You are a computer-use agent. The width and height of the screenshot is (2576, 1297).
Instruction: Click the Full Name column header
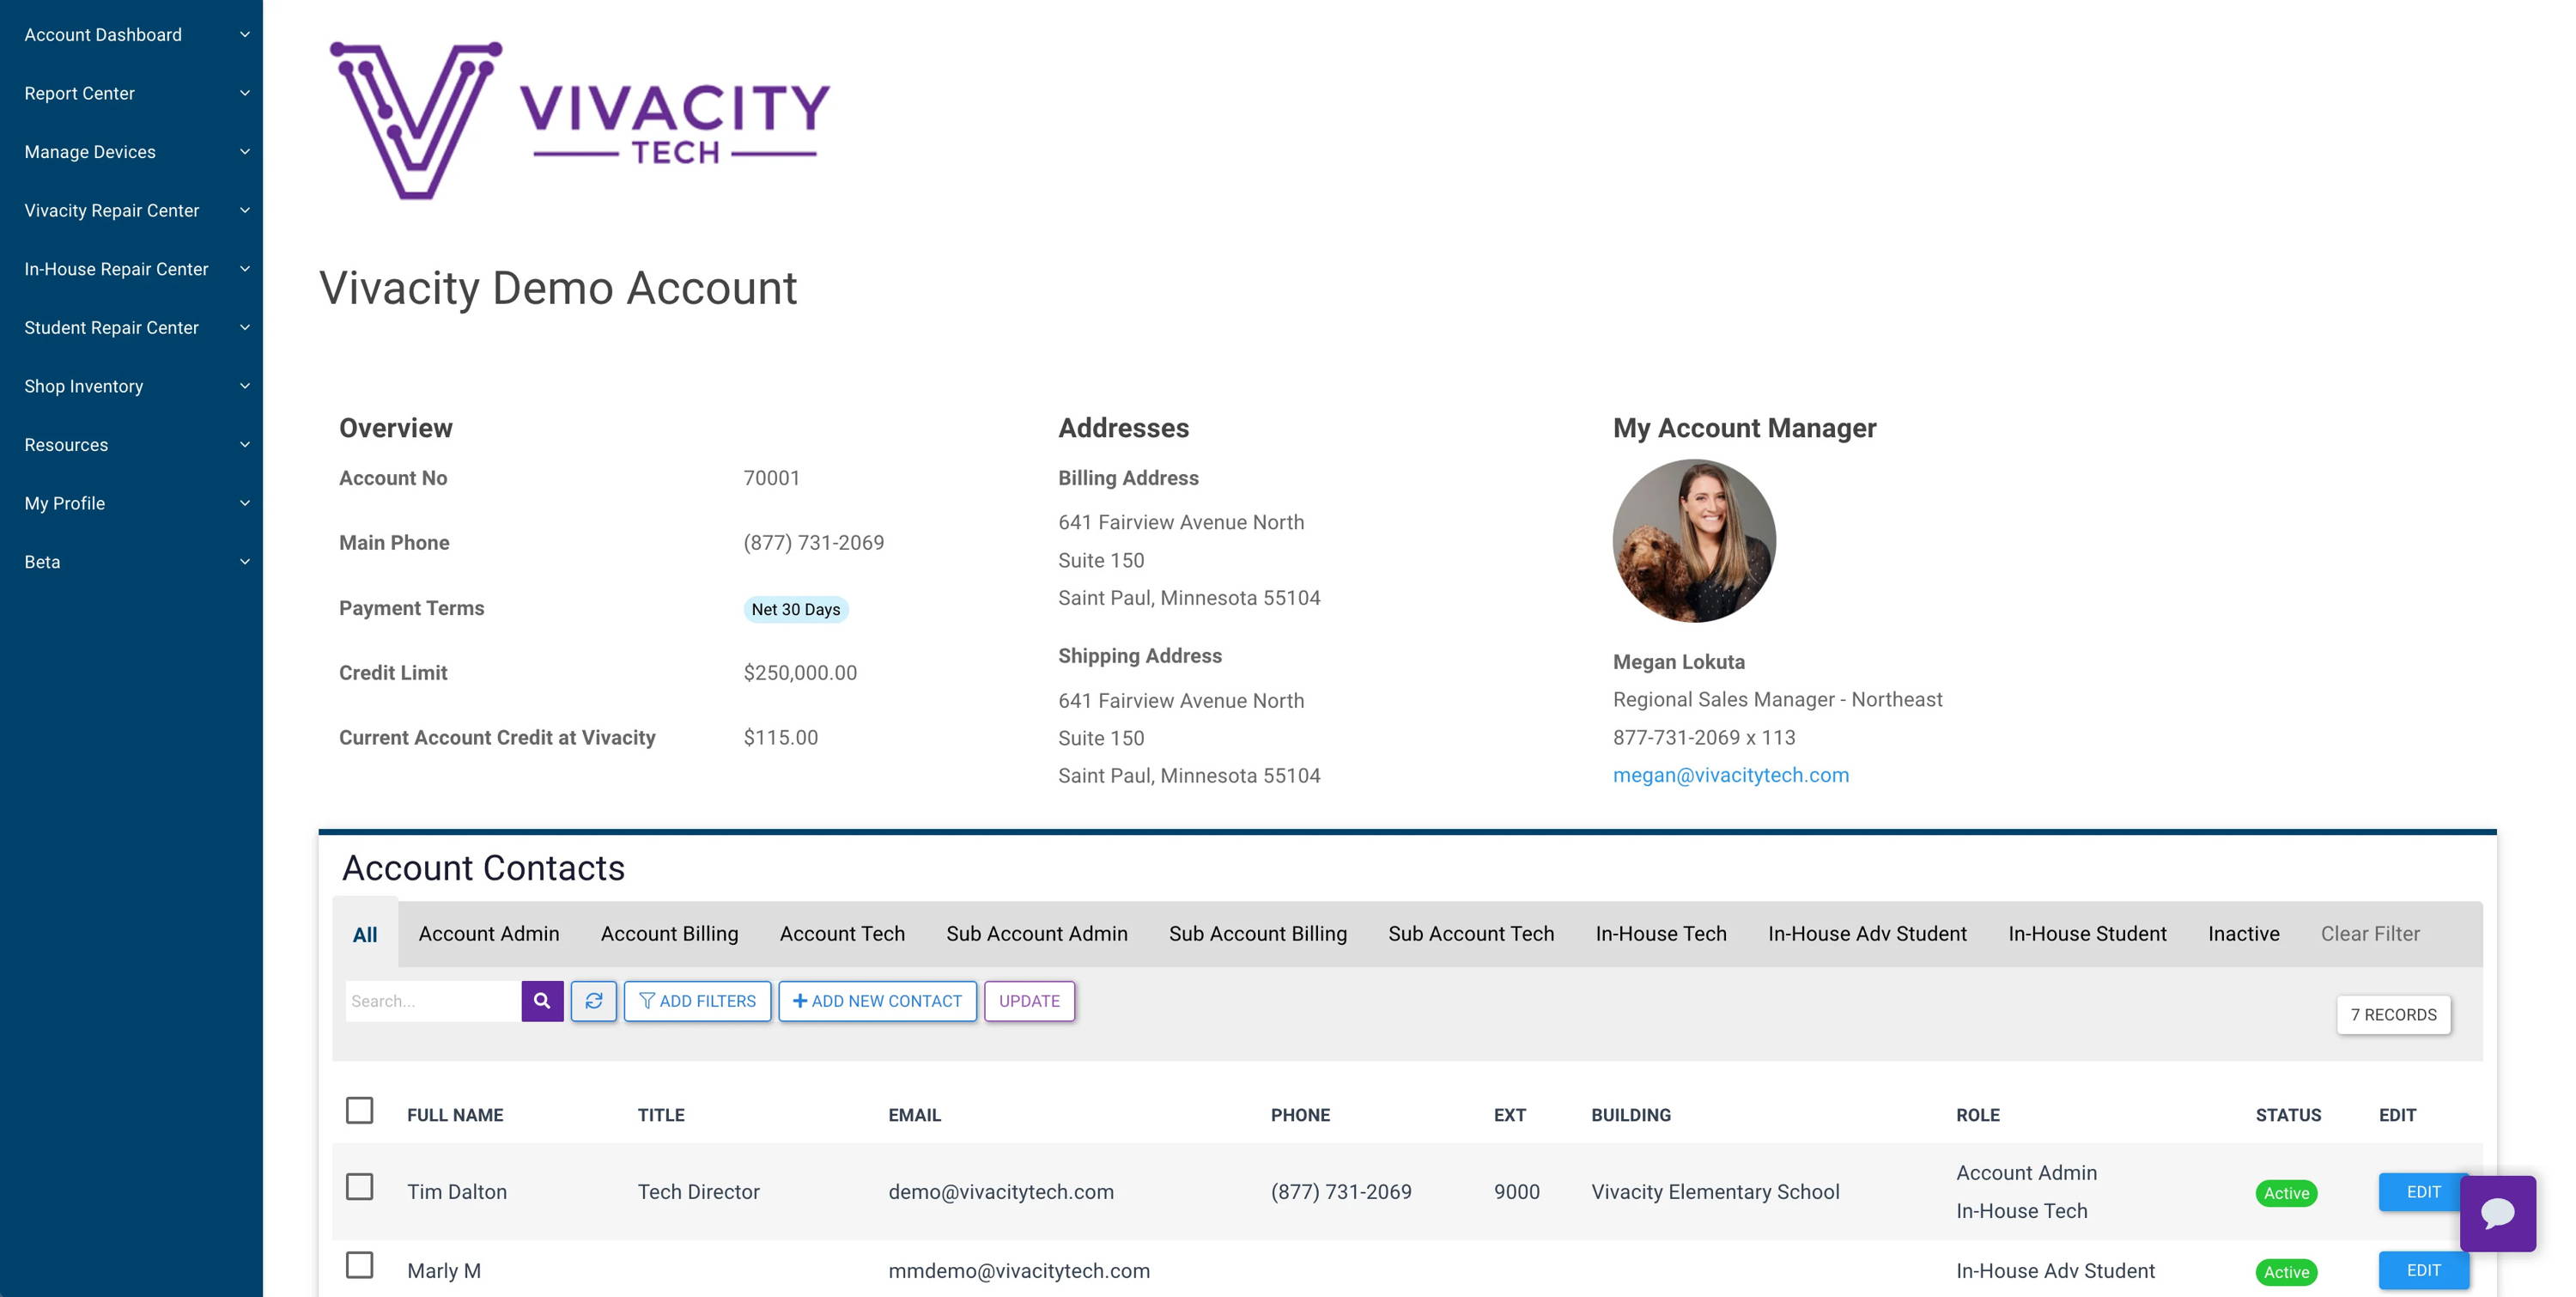(455, 1115)
